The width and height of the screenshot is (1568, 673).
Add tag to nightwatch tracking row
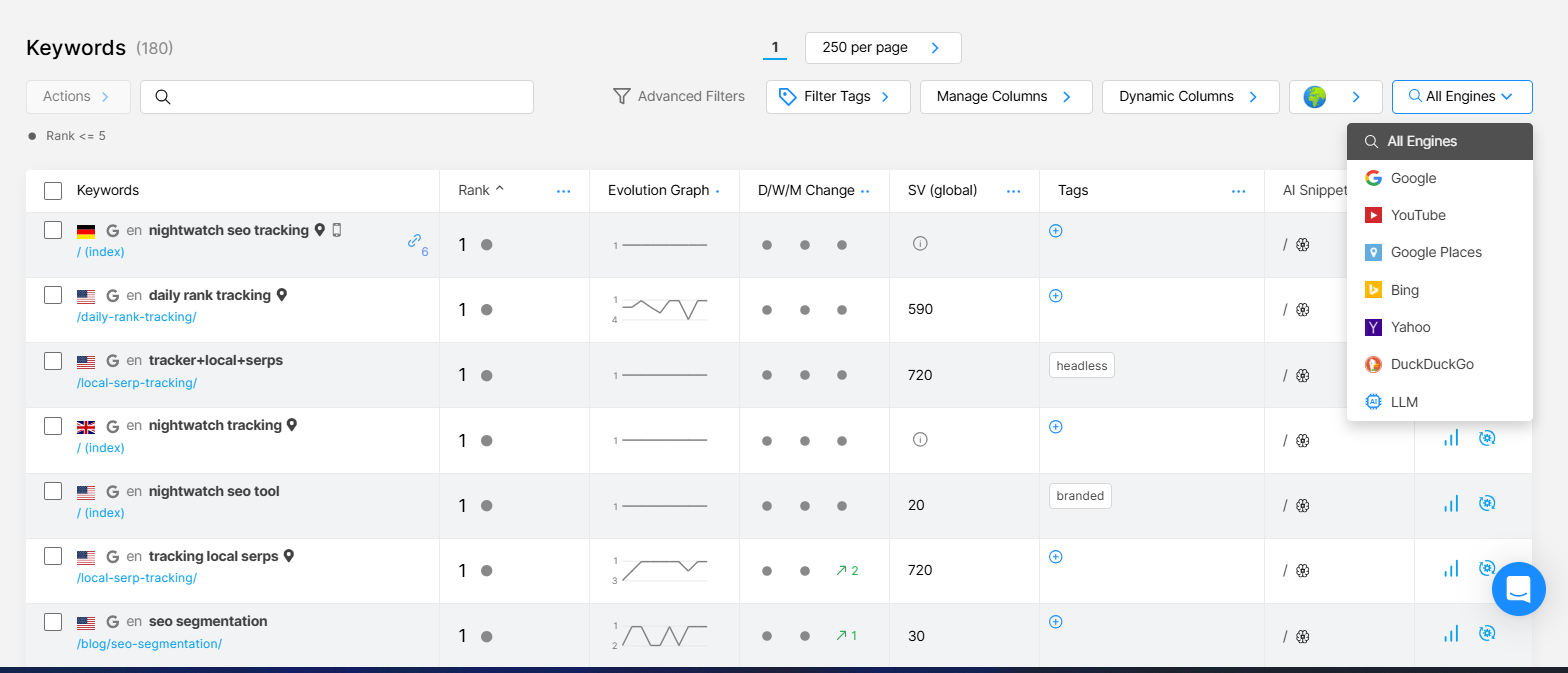(x=1055, y=426)
